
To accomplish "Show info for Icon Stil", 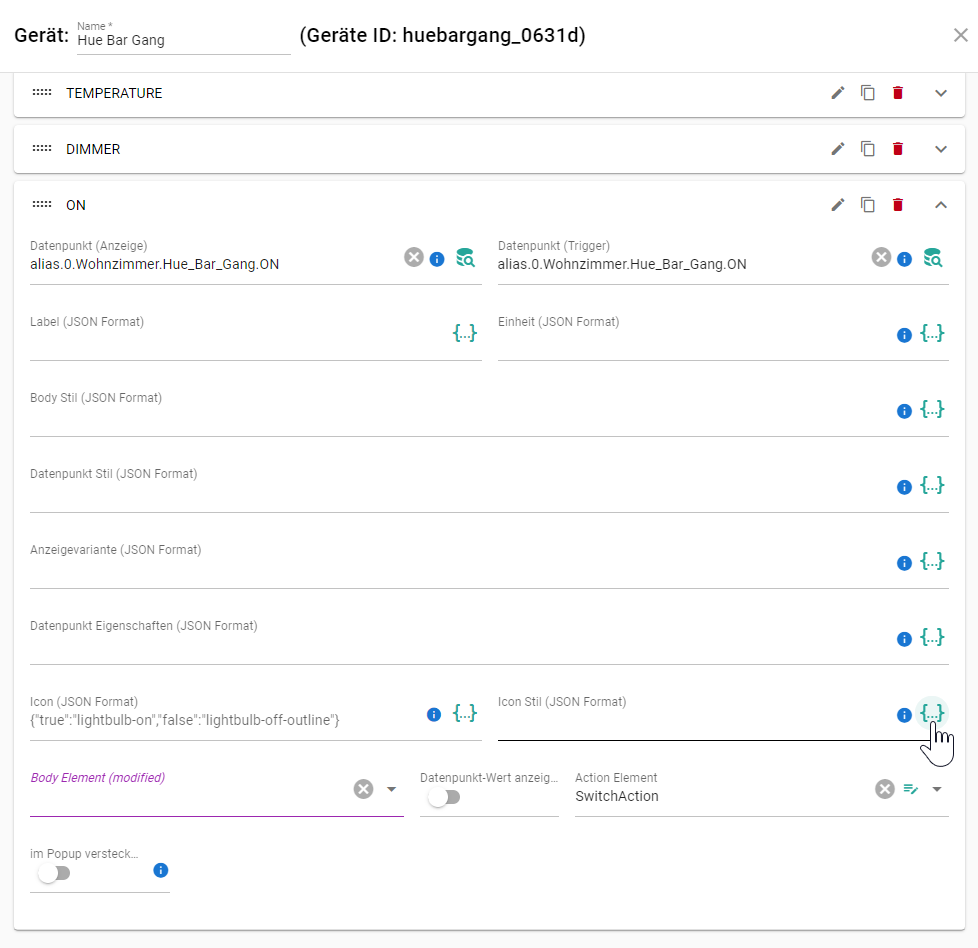I will pos(904,715).
